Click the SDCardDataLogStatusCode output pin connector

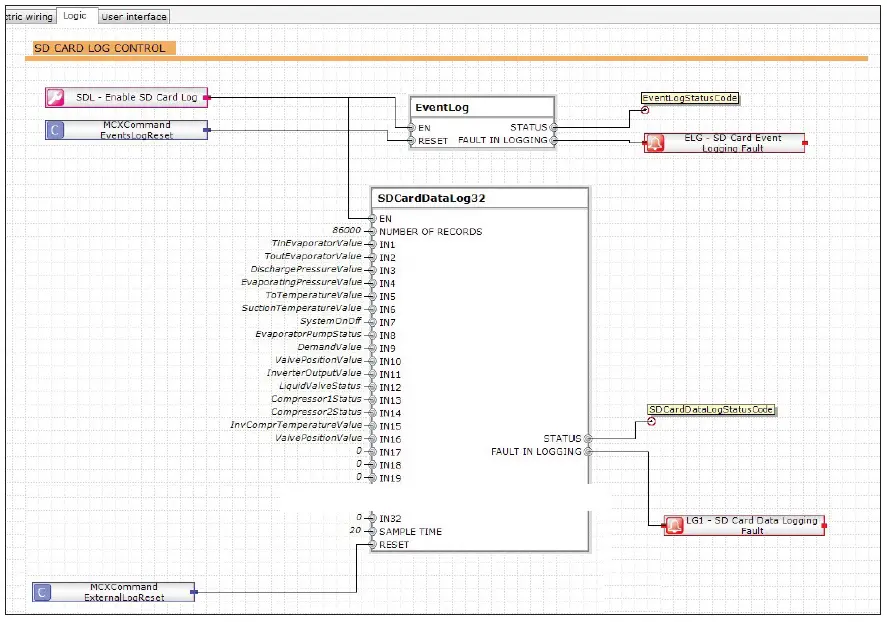(652, 422)
